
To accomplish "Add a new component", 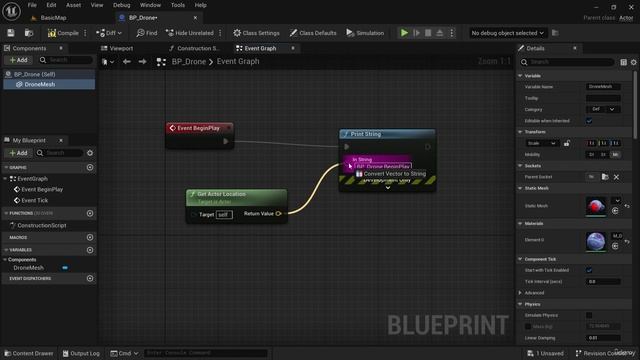I will click(18, 60).
